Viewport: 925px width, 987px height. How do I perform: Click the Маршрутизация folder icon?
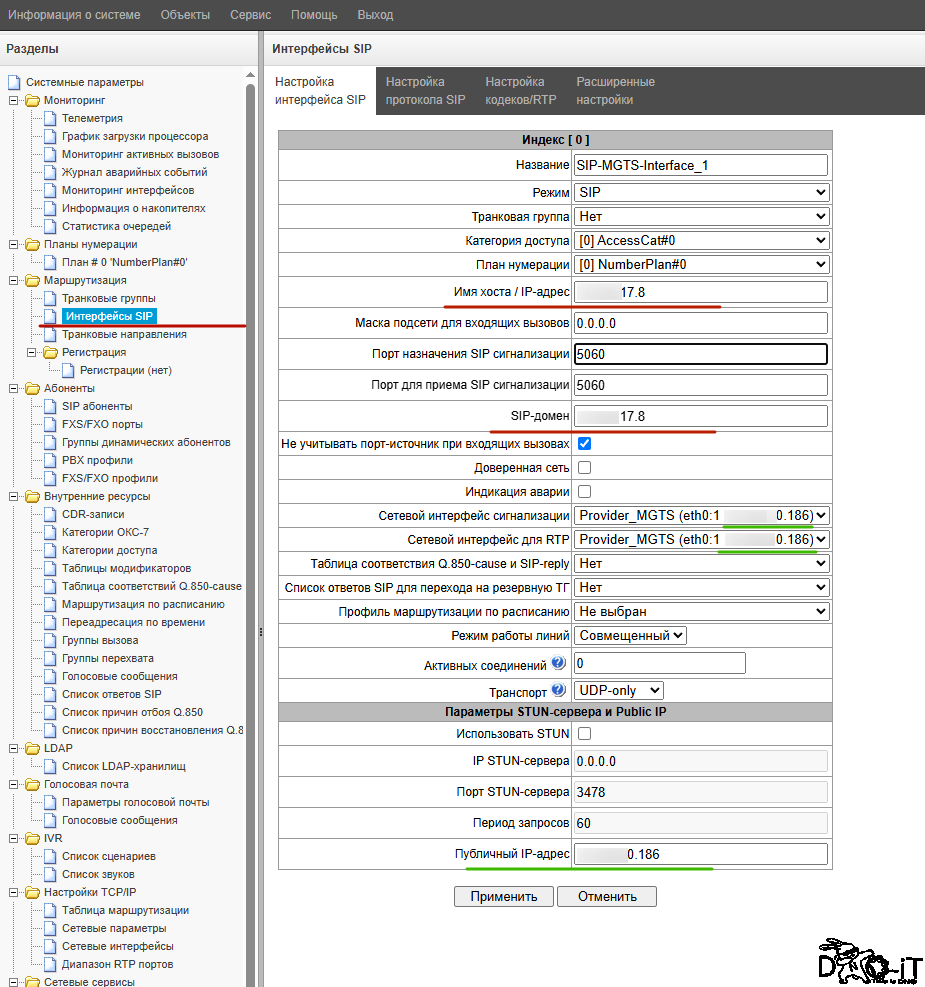(x=32, y=281)
